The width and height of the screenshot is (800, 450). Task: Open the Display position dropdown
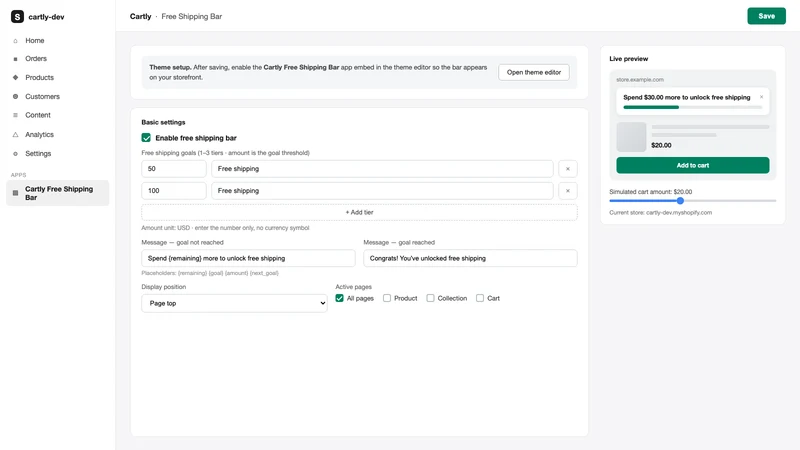[234, 303]
